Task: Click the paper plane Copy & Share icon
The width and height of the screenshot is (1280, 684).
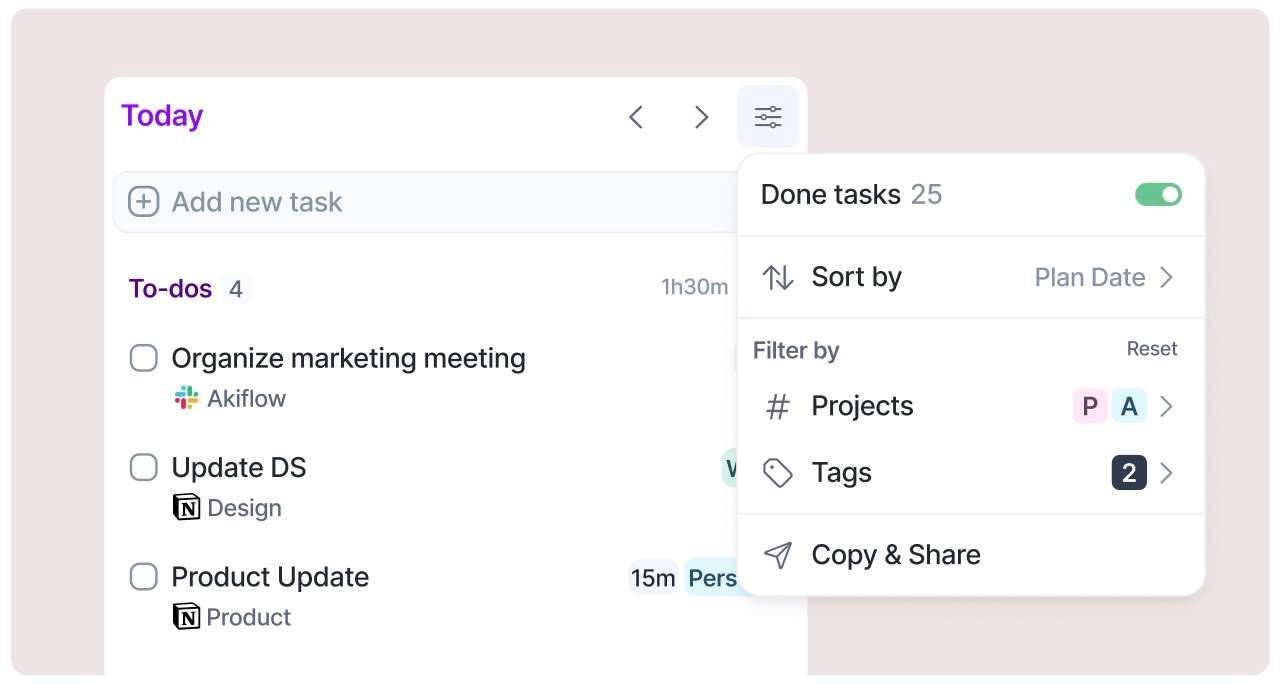Action: [778, 555]
